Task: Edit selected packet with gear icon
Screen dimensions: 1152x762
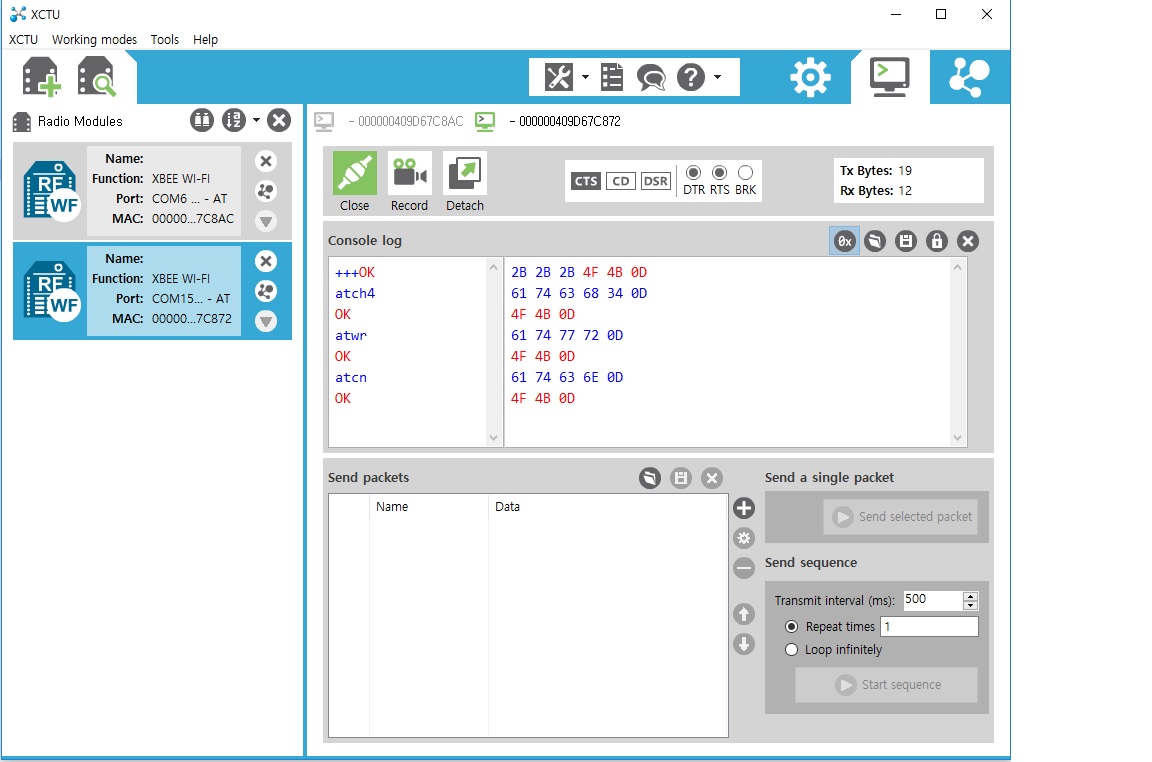Action: 744,538
